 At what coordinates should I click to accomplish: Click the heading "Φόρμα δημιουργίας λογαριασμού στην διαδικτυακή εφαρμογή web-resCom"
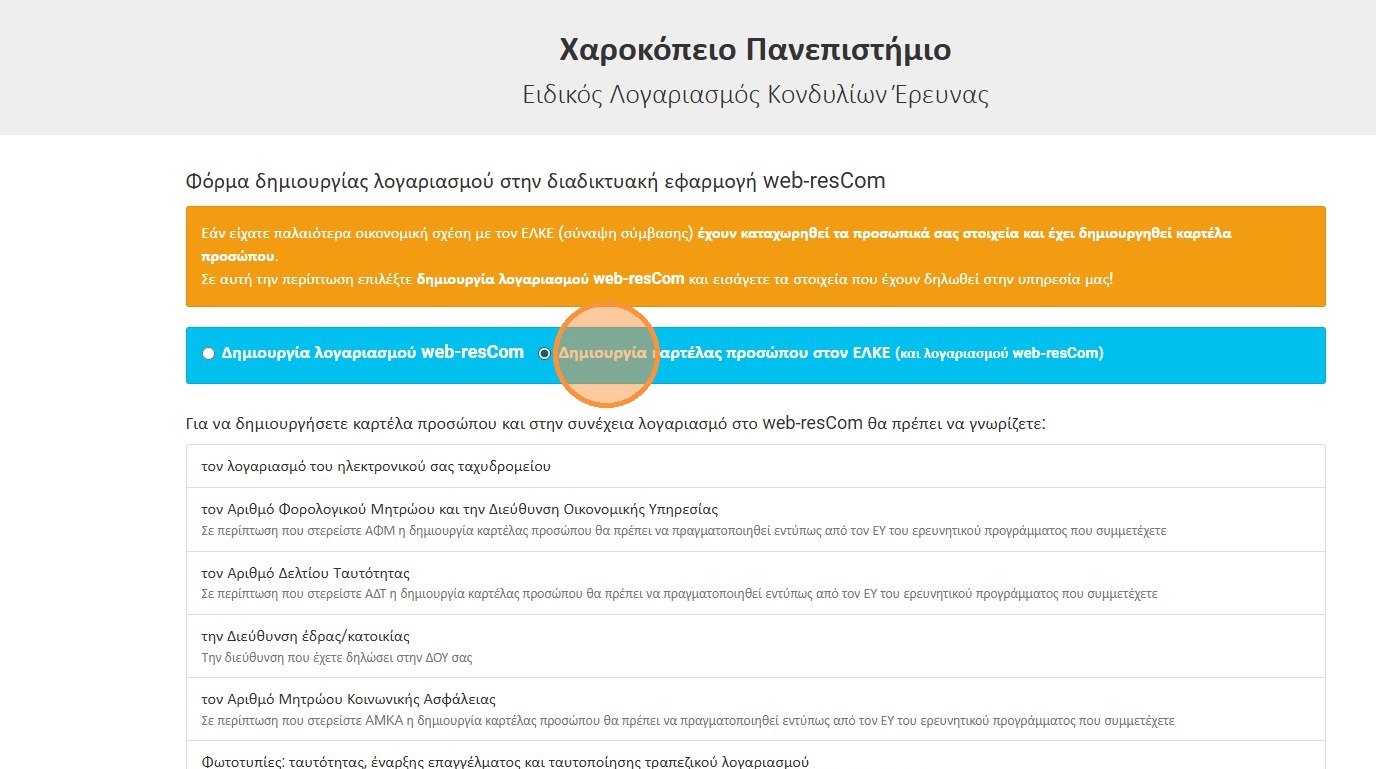tap(535, 181)
